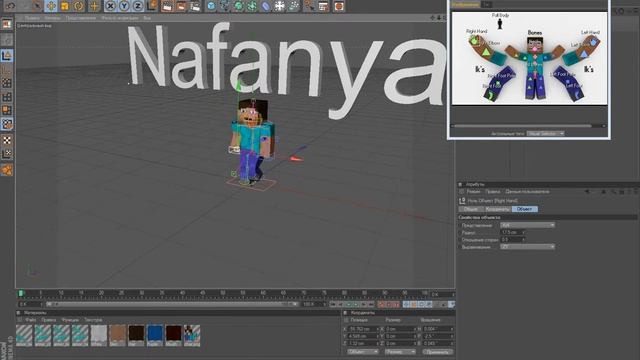Screen dimensions: 640x360
Task: Activate the Scale tool in top toolbar
Action: point(64,6)
